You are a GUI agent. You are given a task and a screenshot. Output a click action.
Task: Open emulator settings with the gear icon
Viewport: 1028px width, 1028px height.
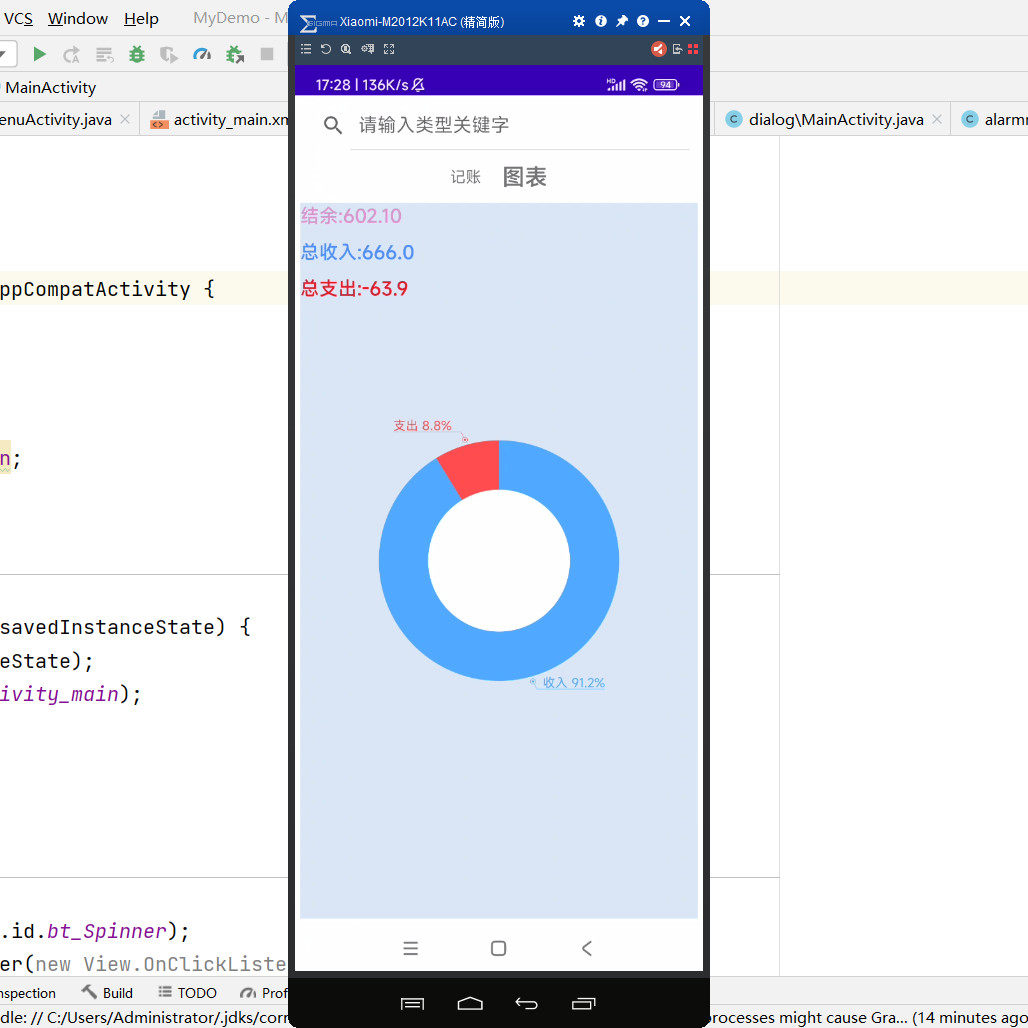tap(579, 20)
